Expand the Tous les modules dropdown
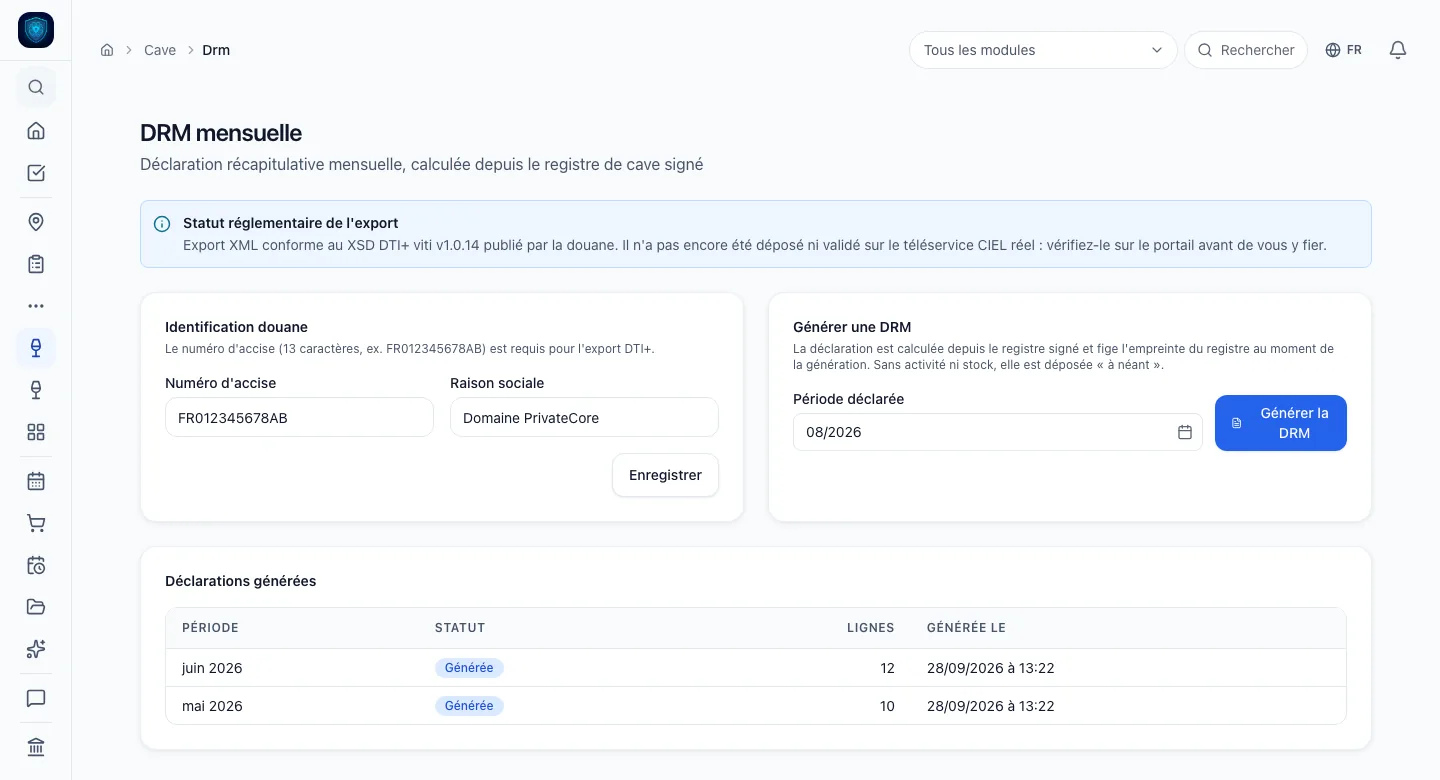 pyautogui.click(x=1043, y=50)
